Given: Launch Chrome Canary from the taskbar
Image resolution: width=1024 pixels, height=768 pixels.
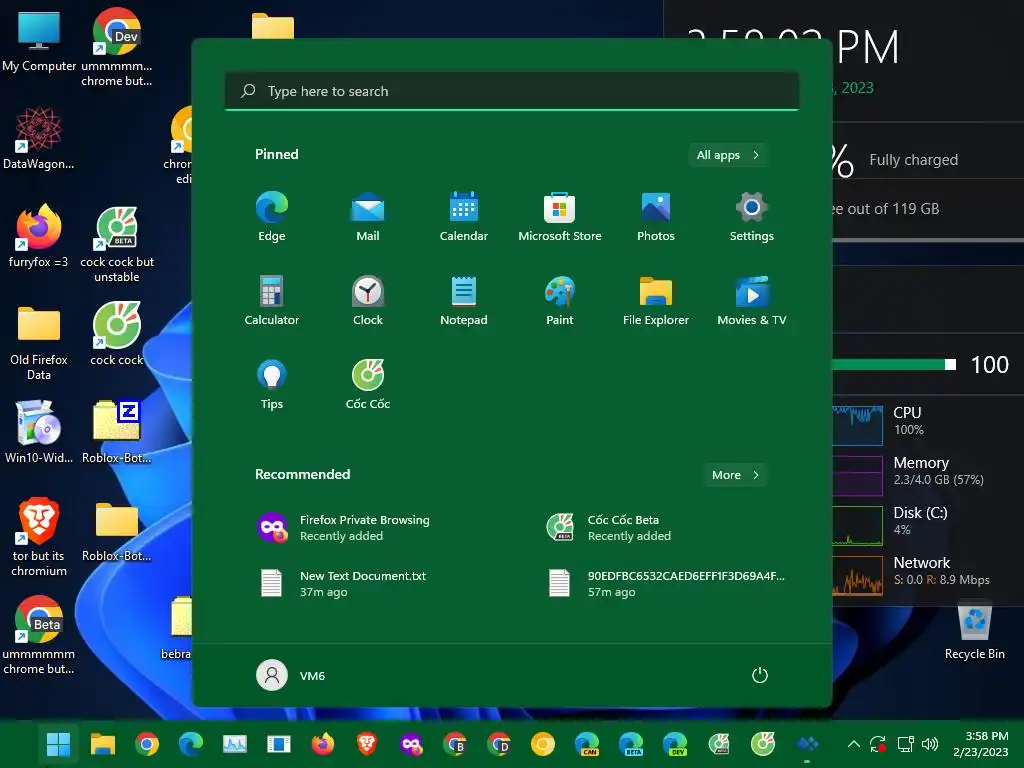Looking at the screenshot, I should click(543, 744).
